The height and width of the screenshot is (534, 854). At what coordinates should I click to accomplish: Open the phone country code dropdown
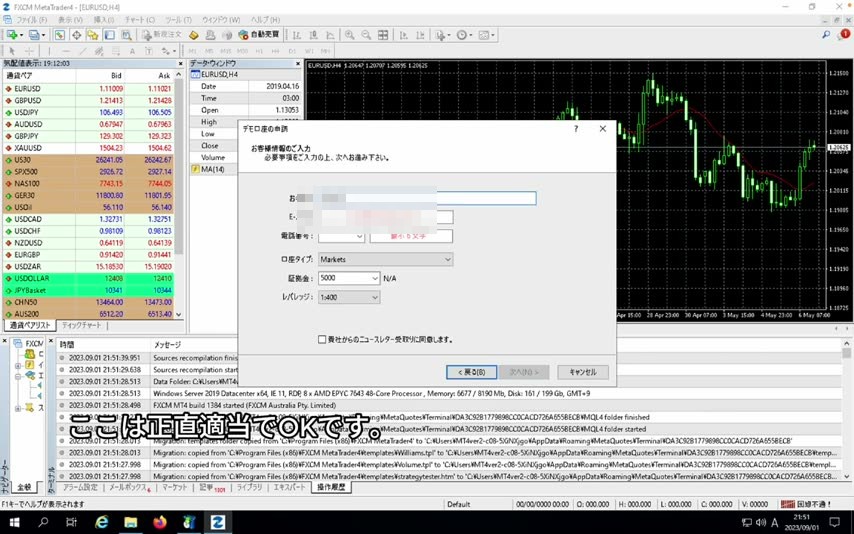click(341, 236)
